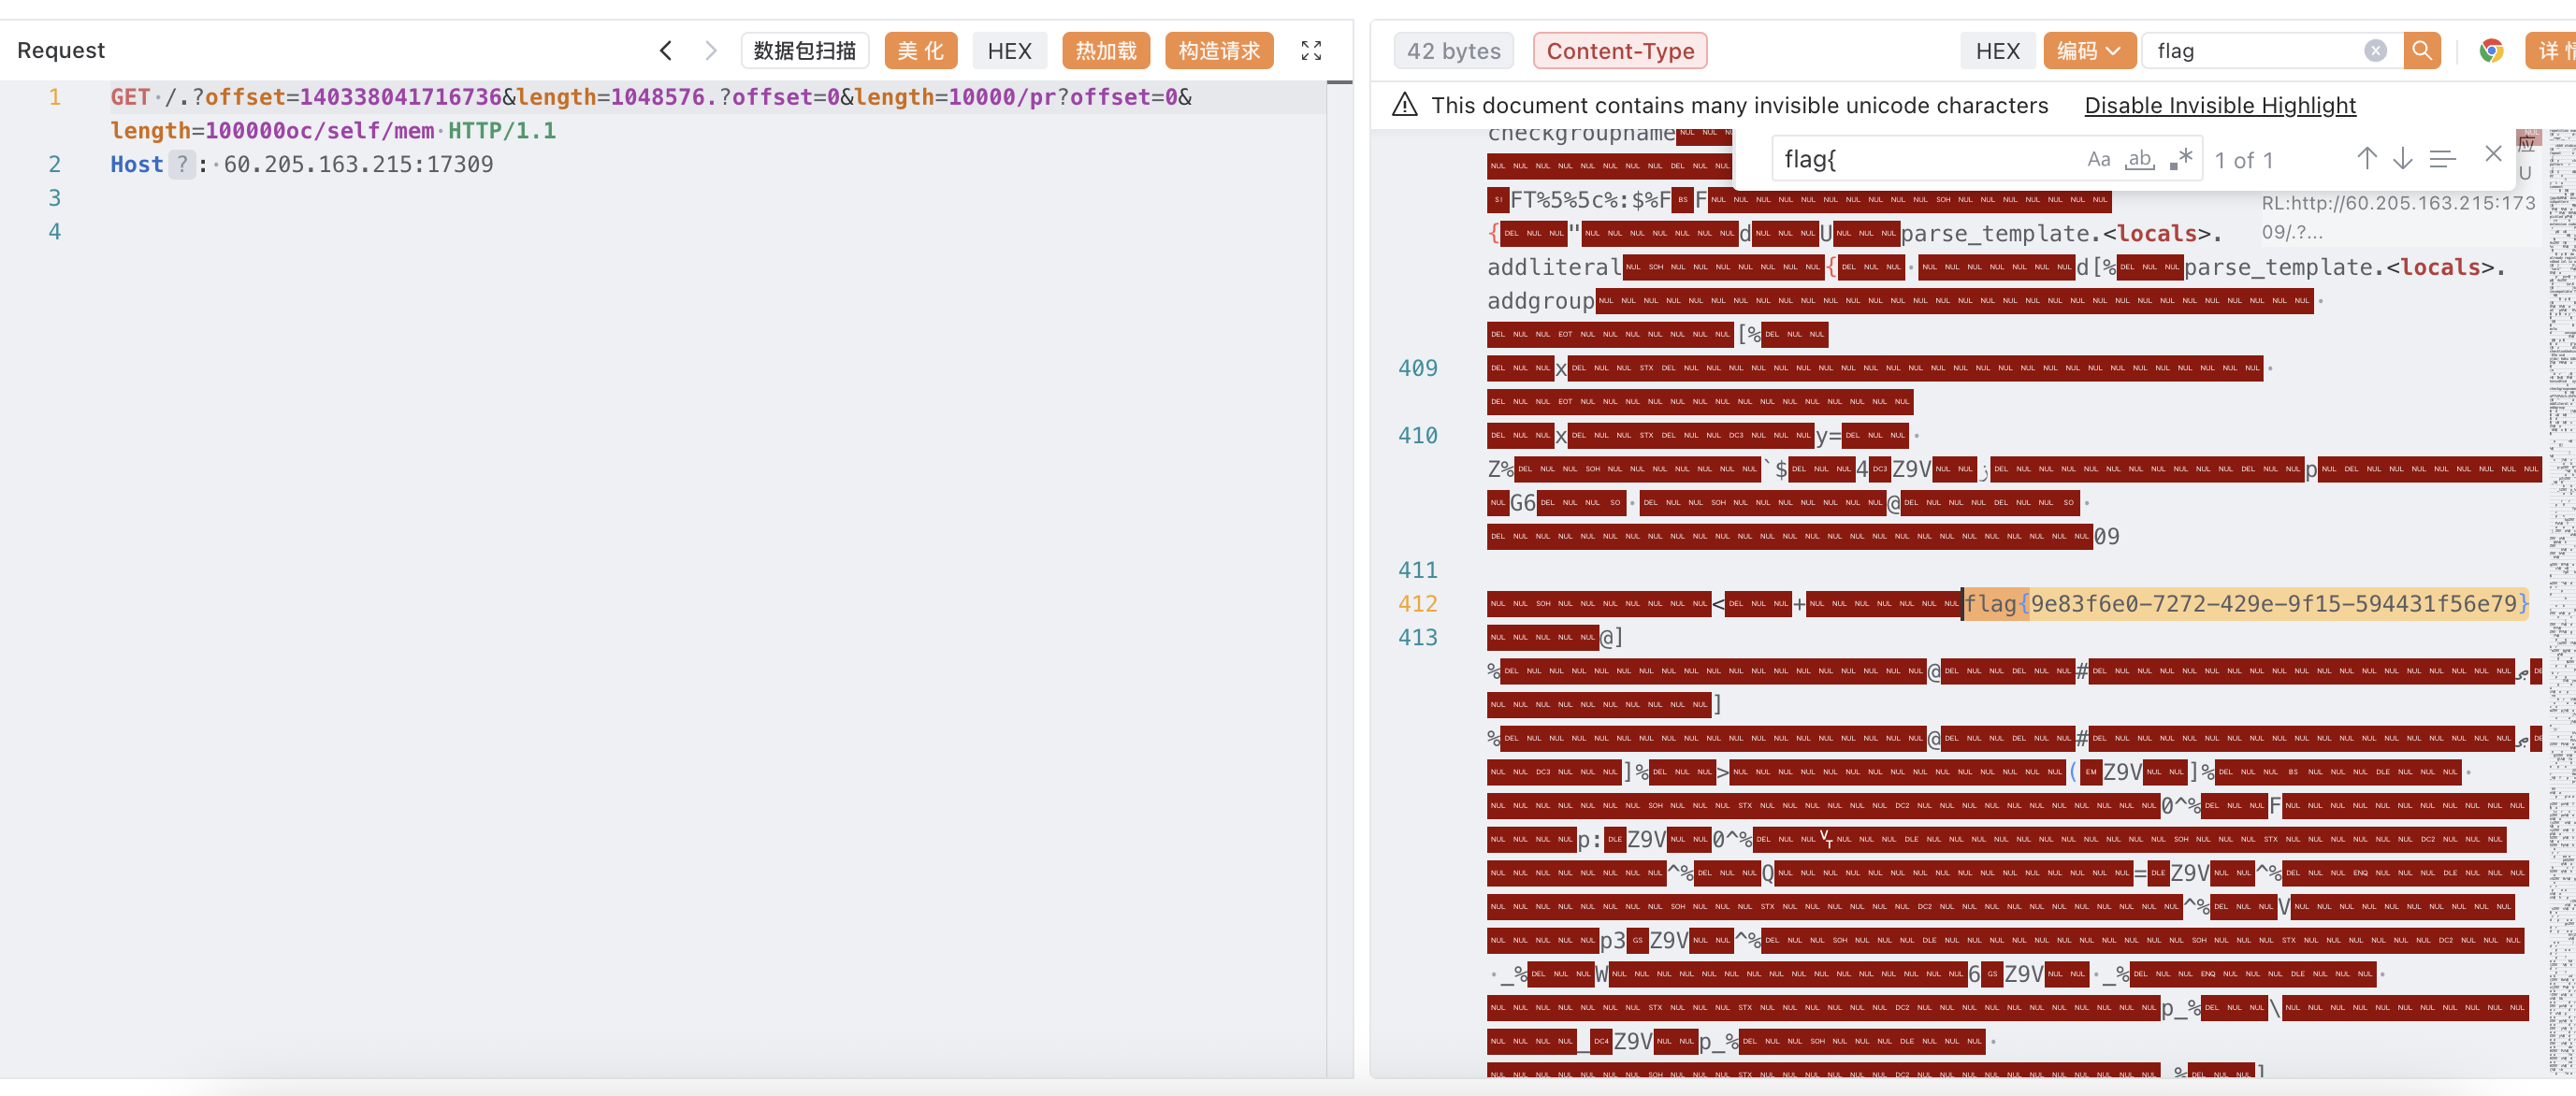Jump to next match in find widget

pos(2402,159)
